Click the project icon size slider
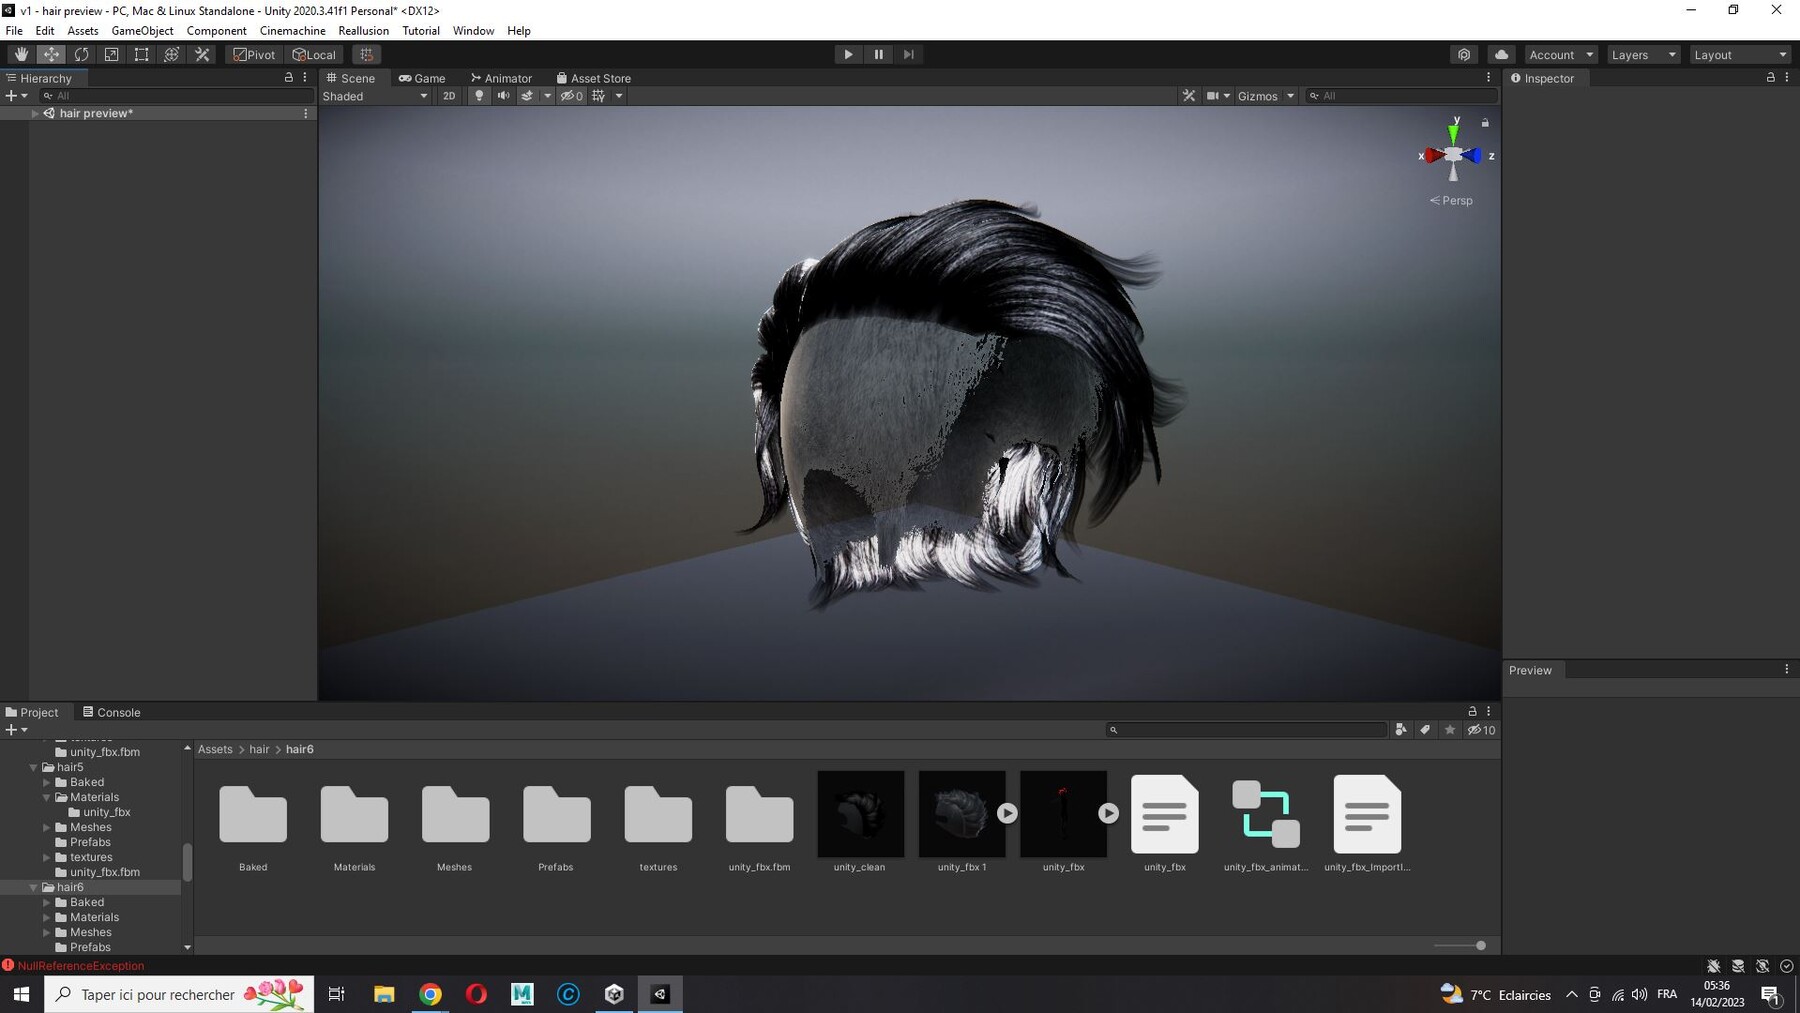Screen dimensions: 1800x1013 tap(1460, 945)
